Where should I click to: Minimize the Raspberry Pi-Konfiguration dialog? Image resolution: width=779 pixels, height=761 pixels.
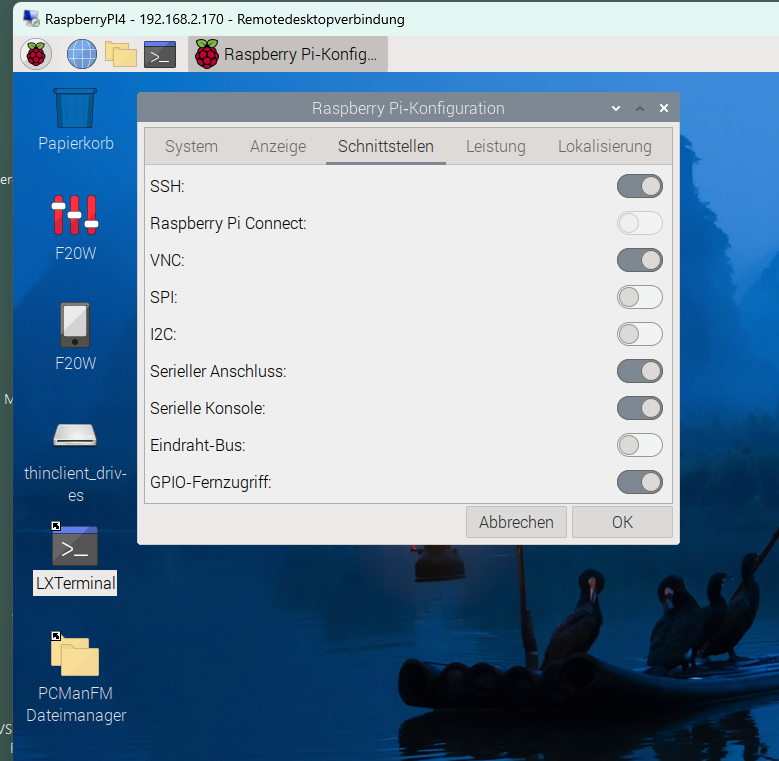tap(616, 108)
